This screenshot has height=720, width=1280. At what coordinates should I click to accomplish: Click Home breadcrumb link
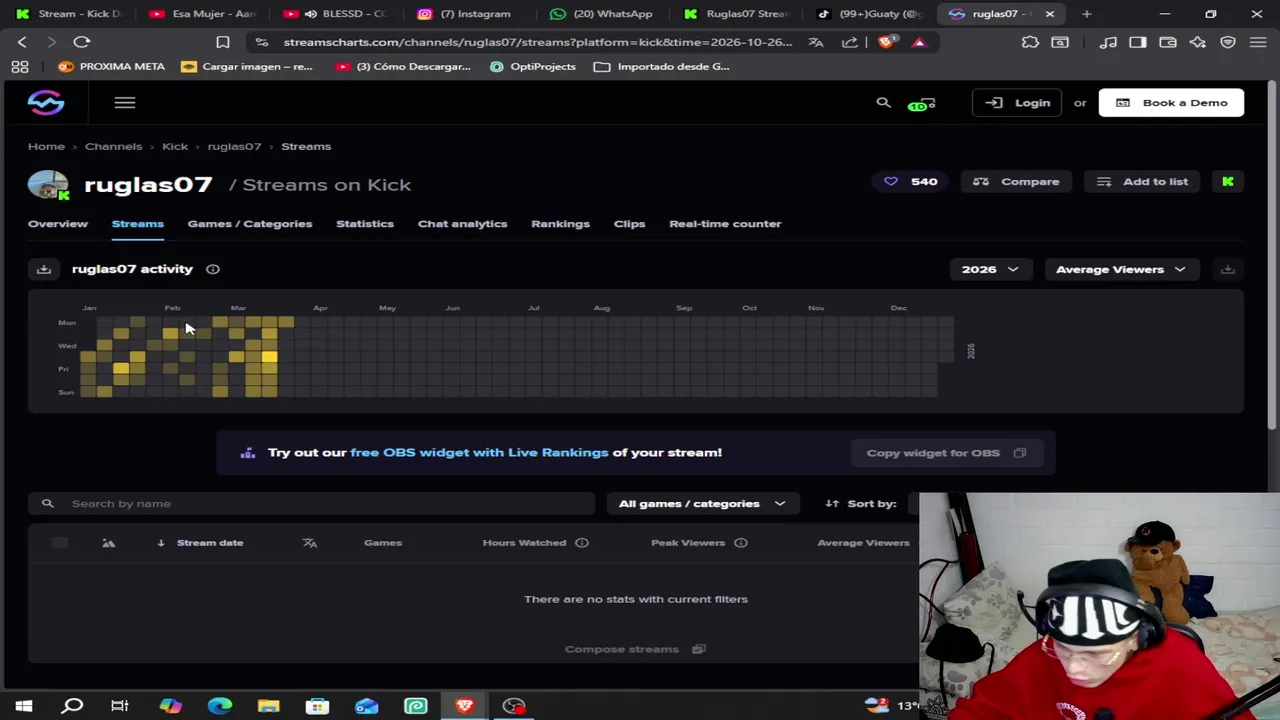tap(46, 146)
